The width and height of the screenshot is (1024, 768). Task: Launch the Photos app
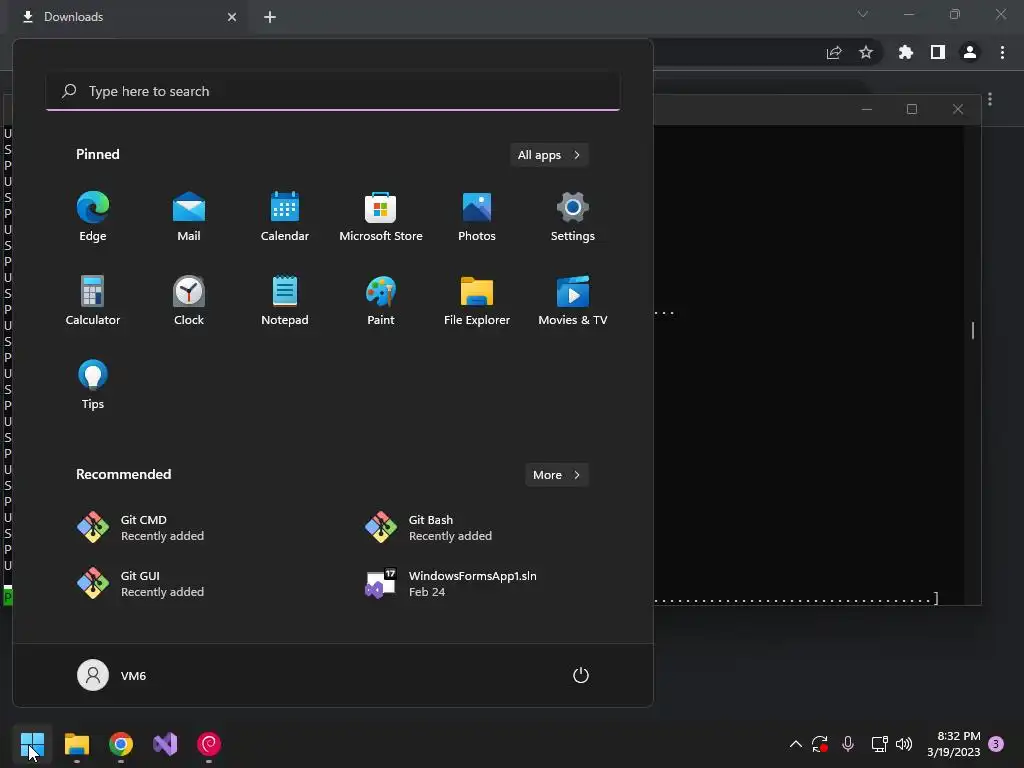click(x=477, y=217)
